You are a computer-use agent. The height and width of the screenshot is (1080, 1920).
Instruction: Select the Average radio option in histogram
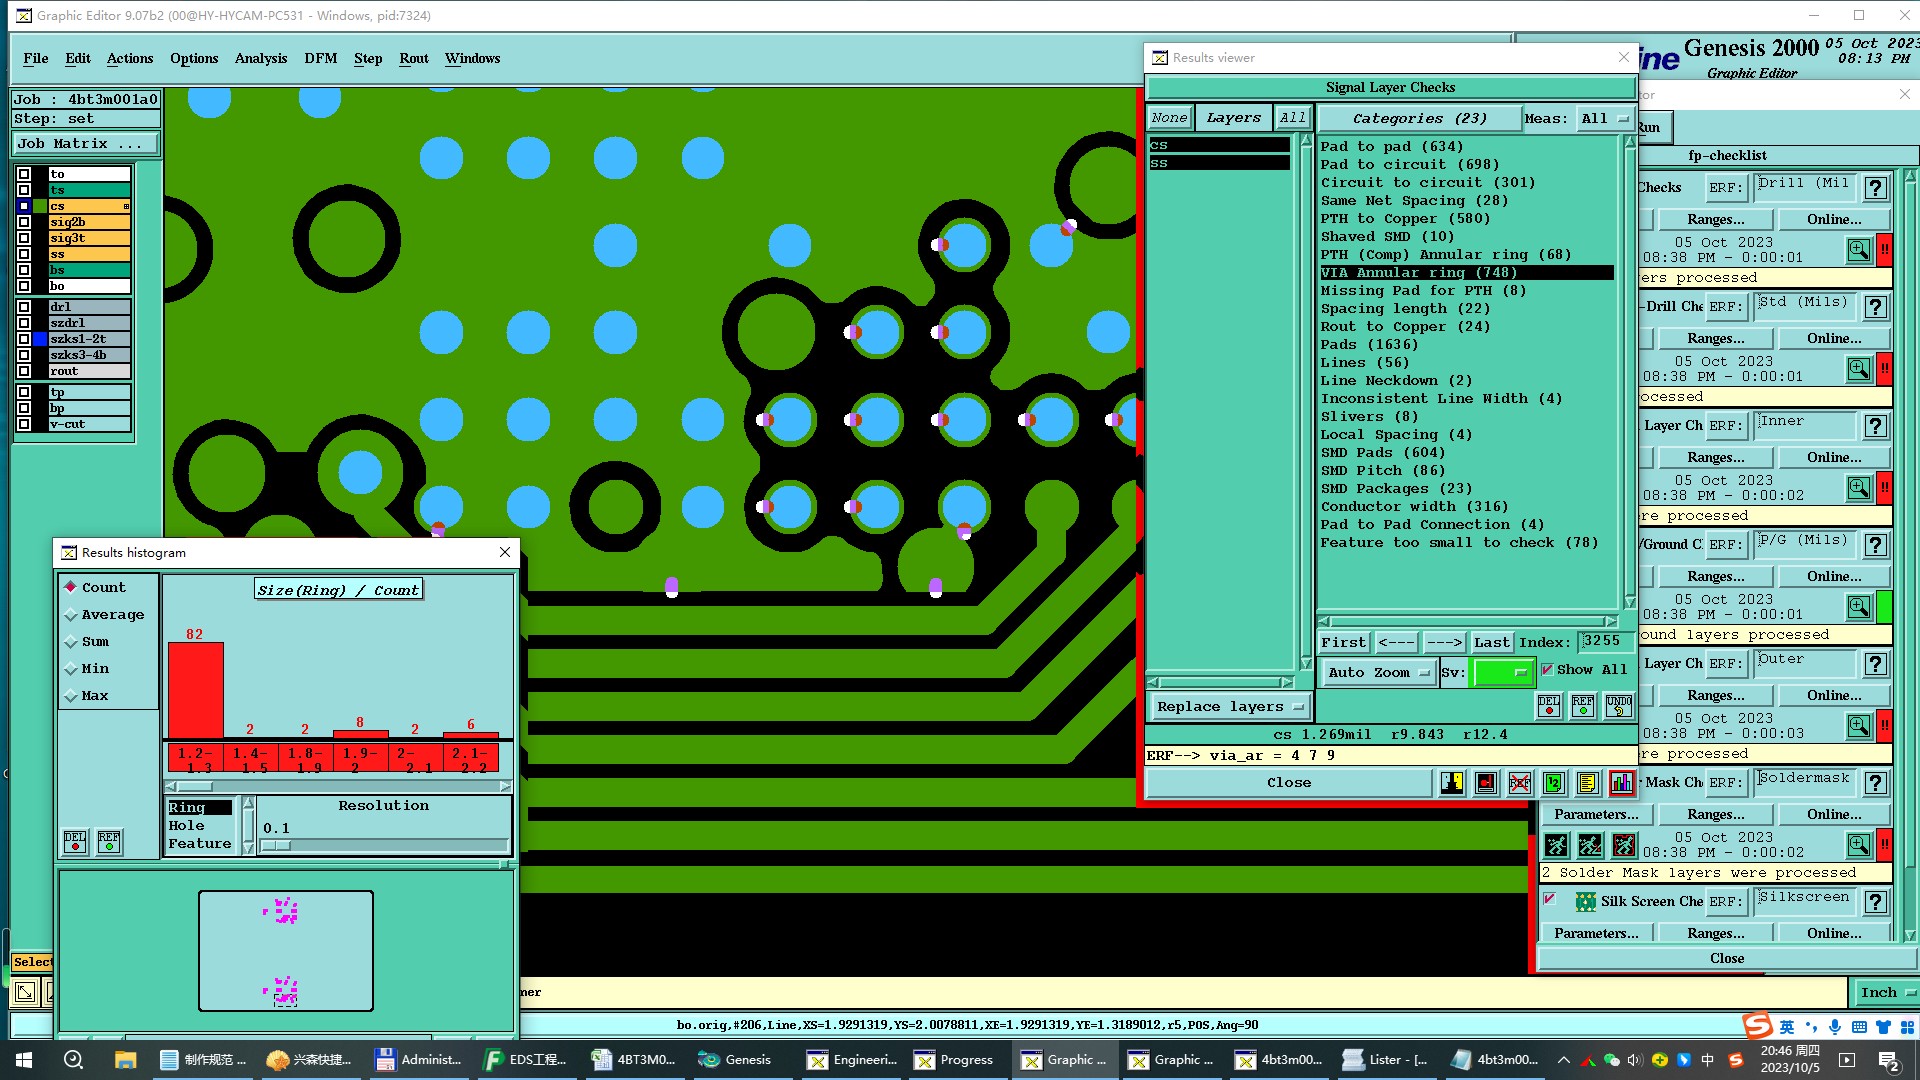coord(71,615)
